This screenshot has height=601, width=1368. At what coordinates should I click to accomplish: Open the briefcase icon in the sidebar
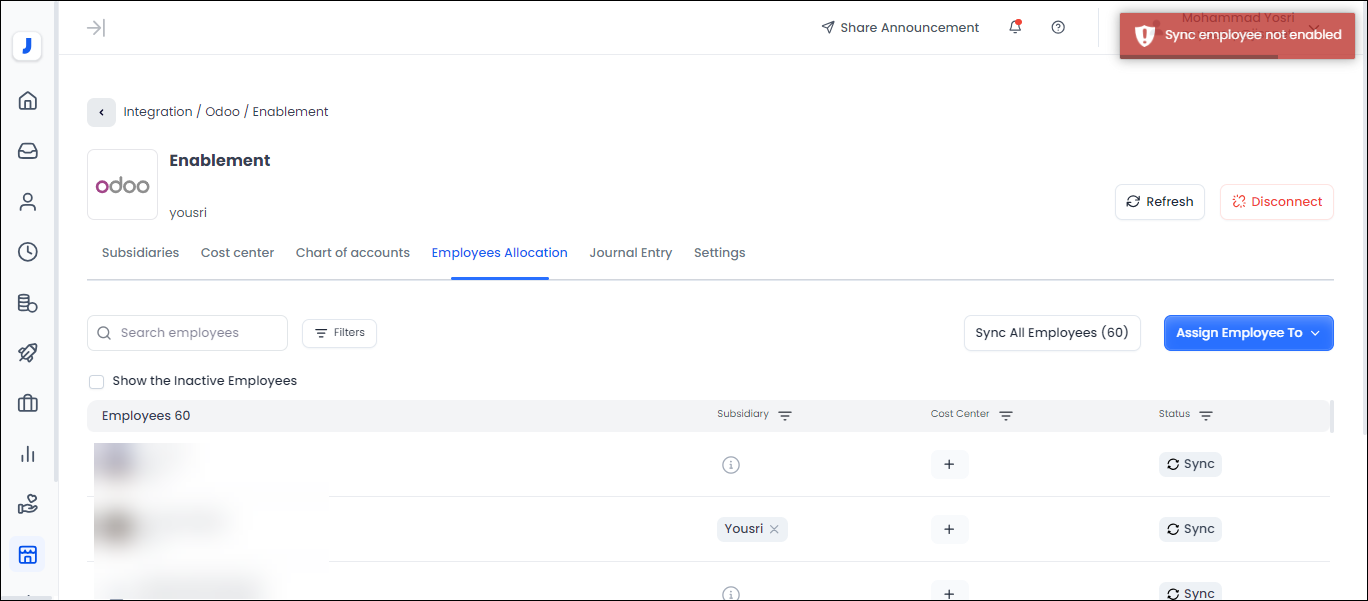pos(28,403)
